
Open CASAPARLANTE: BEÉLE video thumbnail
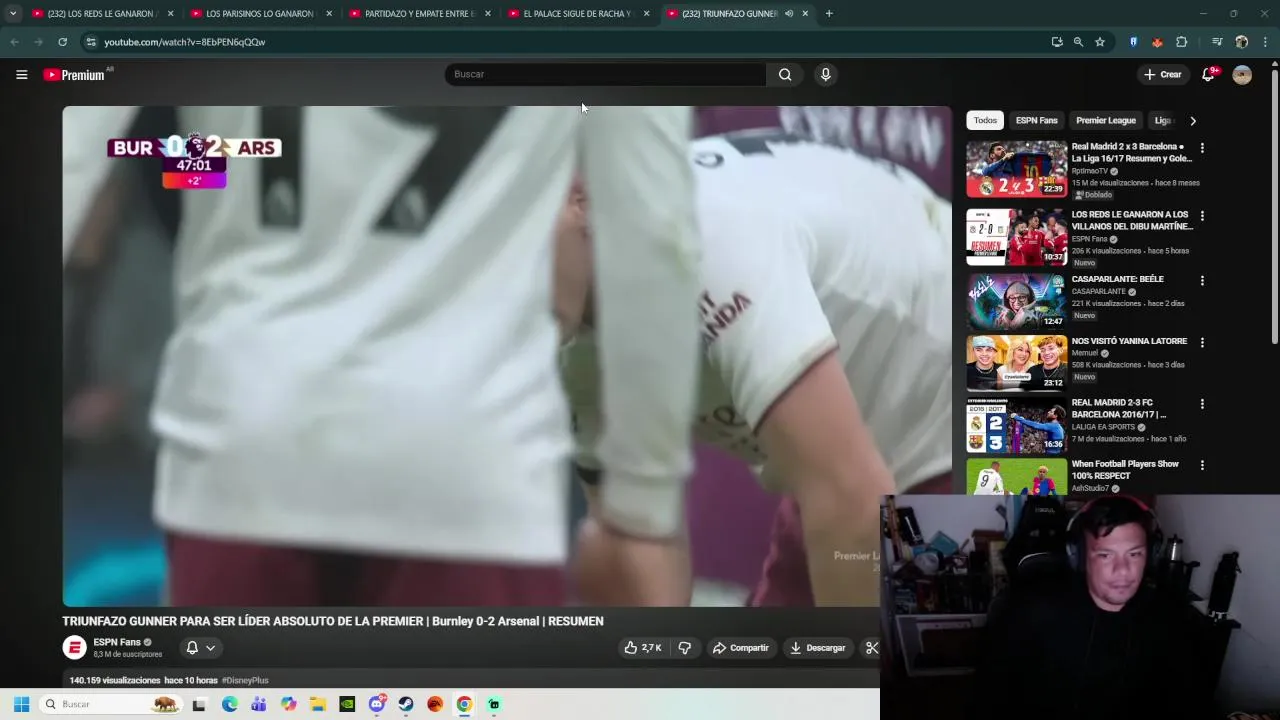pyautogui.click(x=1016, y=301)
